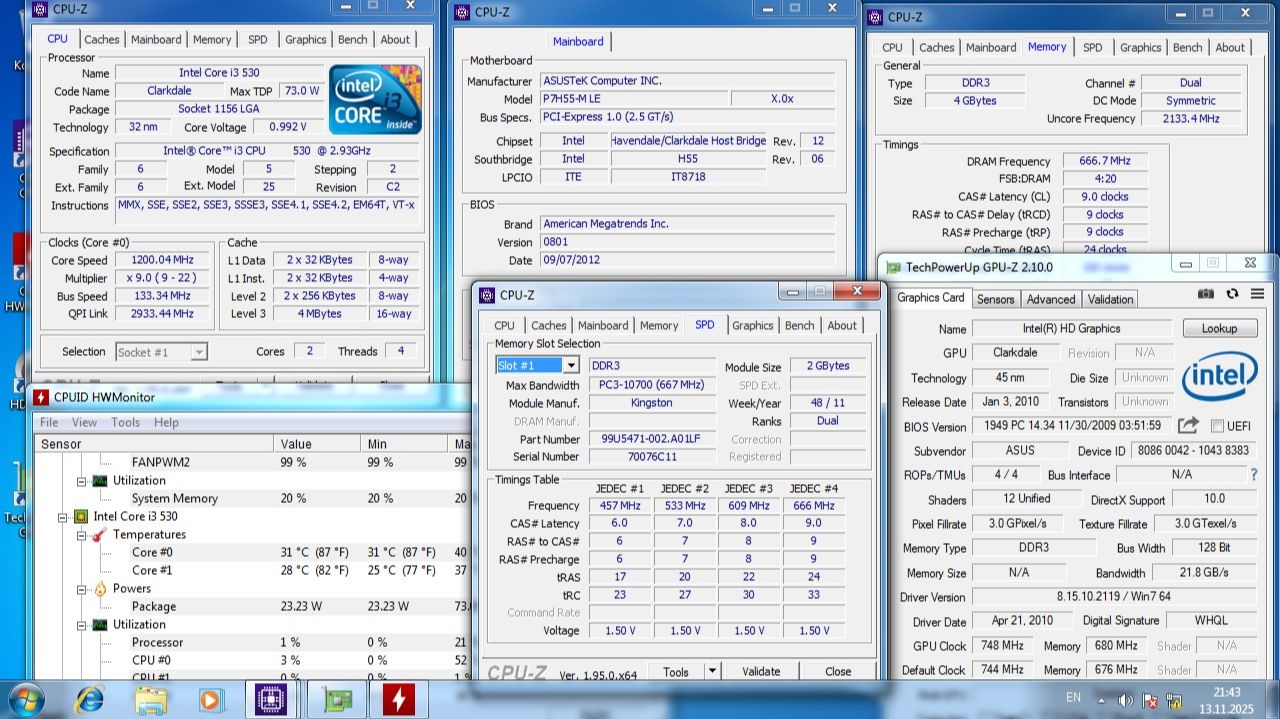Click the HWMonitor red title bar icon
This screenshot has width=1280, height=719.
[x=41, y=397]
